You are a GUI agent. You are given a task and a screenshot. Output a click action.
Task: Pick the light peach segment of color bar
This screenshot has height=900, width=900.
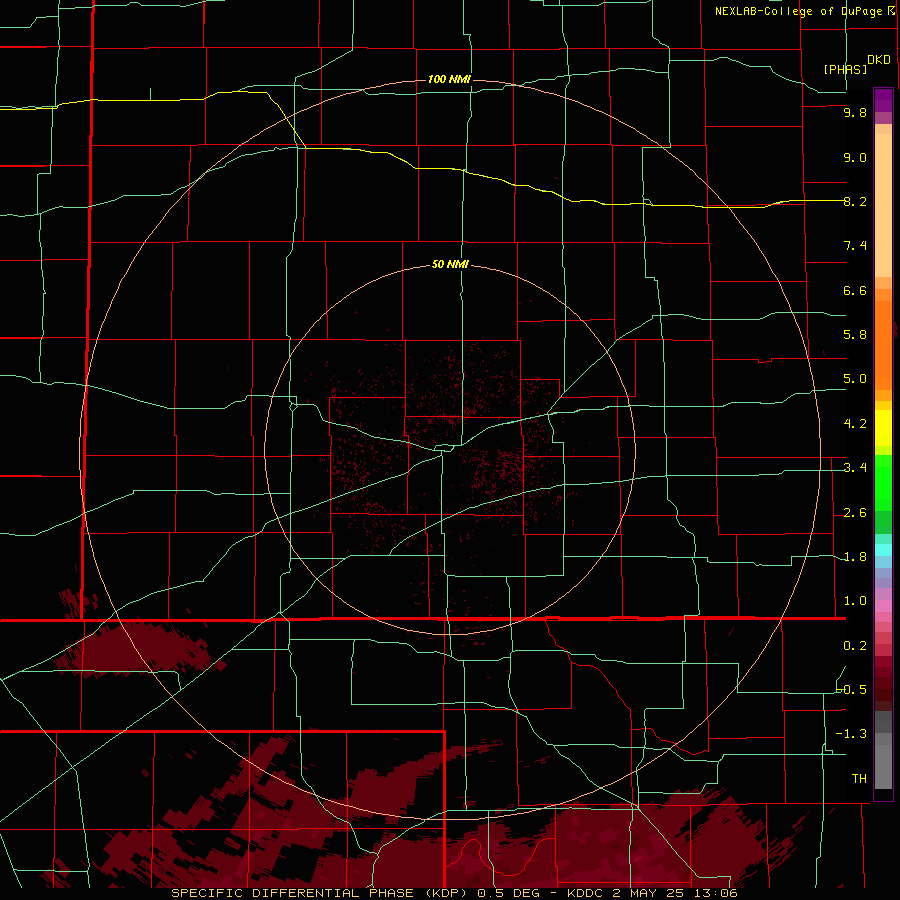pyautogui.click(x=883, y=204)
